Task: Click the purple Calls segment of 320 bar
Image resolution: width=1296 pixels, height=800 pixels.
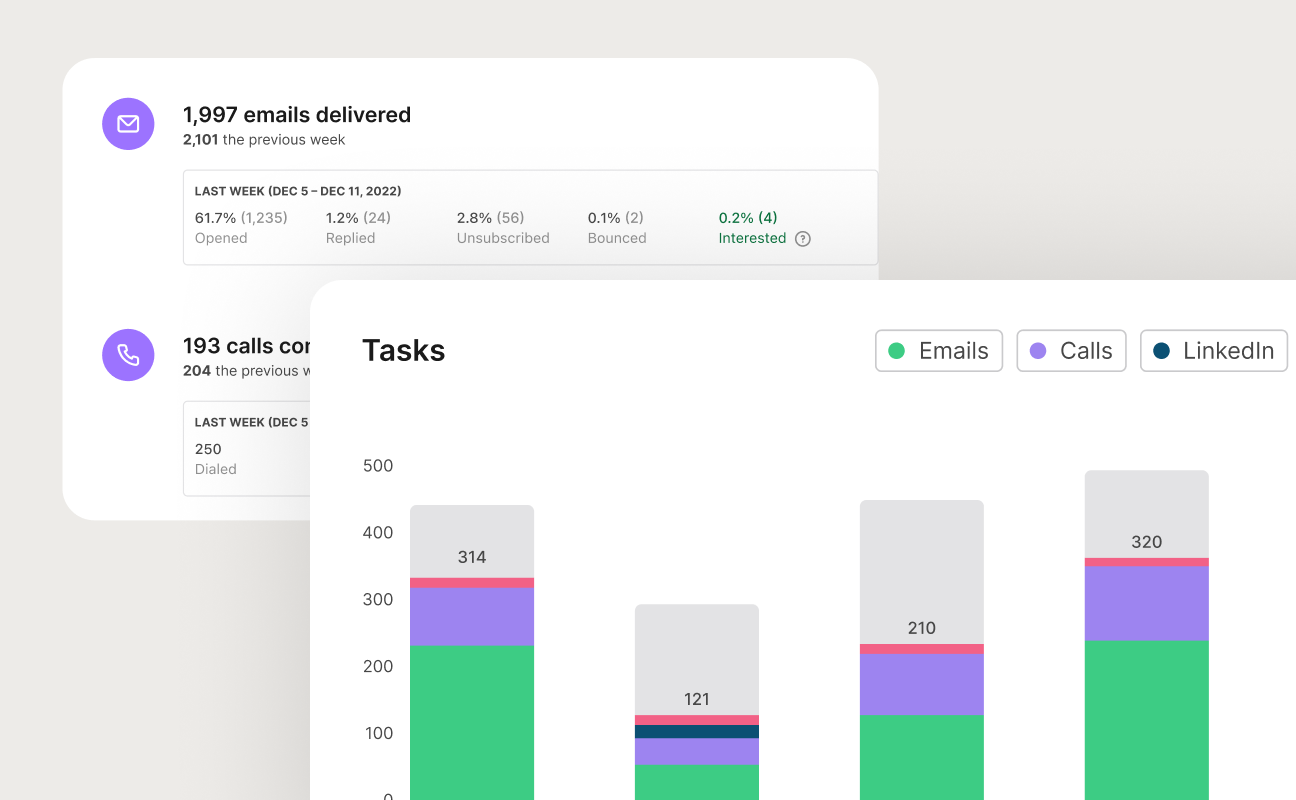Action: point(1146,603)
